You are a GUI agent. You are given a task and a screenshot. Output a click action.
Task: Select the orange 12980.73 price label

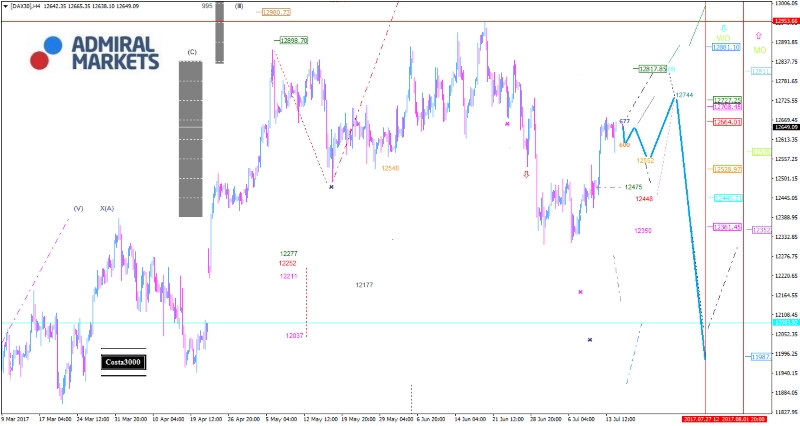coord(276,12)
